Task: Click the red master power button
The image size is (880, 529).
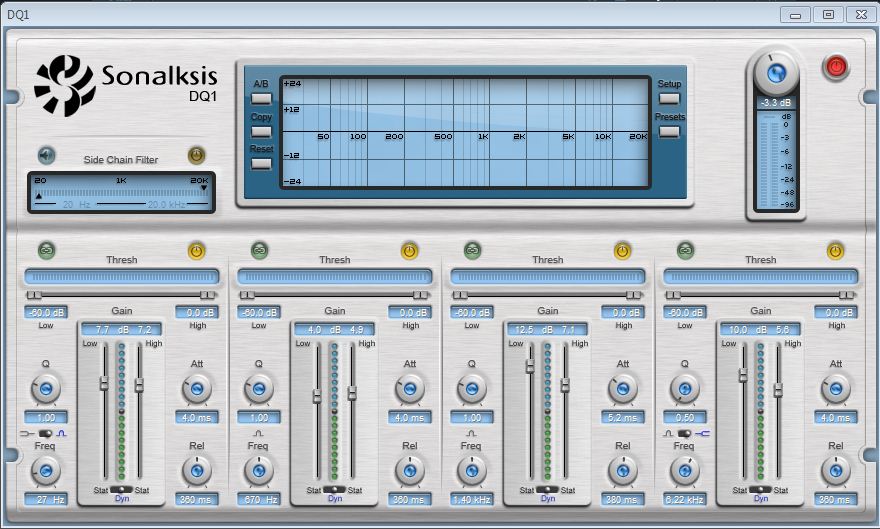Action: pos(836,67)
